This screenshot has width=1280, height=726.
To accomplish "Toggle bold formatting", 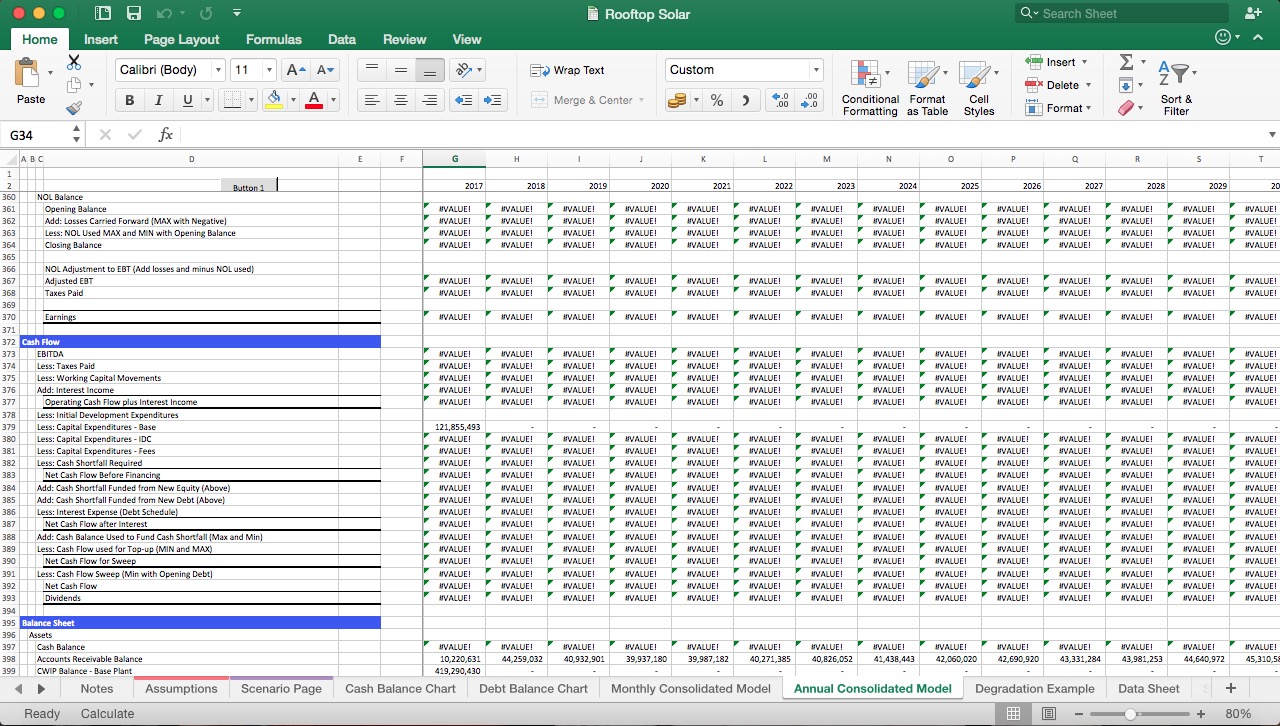I will coord(129,99).
